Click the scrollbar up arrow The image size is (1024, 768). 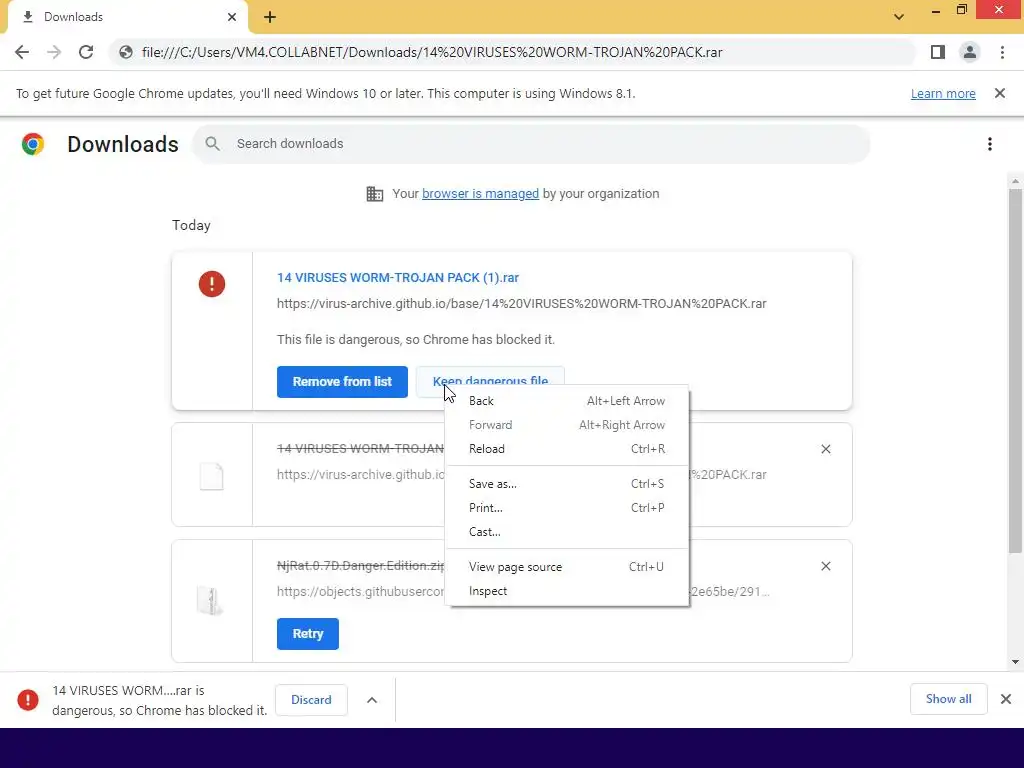[1015, 181]
